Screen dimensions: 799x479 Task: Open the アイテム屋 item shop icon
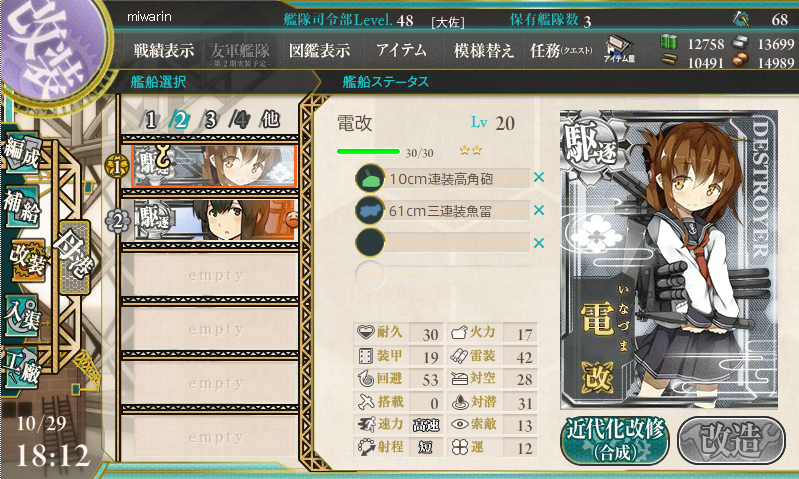pyautogui.click(x=619, y=49)
